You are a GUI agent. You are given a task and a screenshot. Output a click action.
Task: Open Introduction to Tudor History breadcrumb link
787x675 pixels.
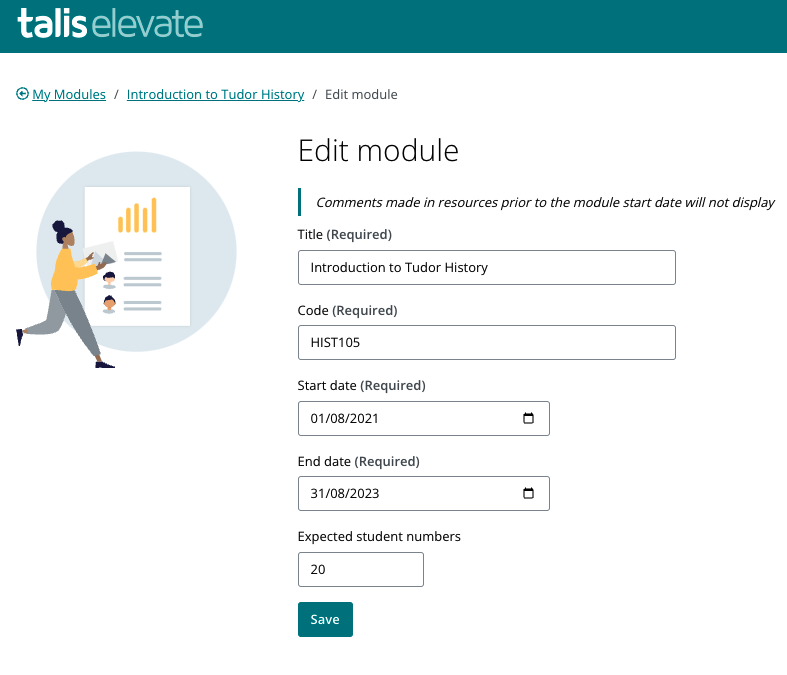tap(215, 94)
